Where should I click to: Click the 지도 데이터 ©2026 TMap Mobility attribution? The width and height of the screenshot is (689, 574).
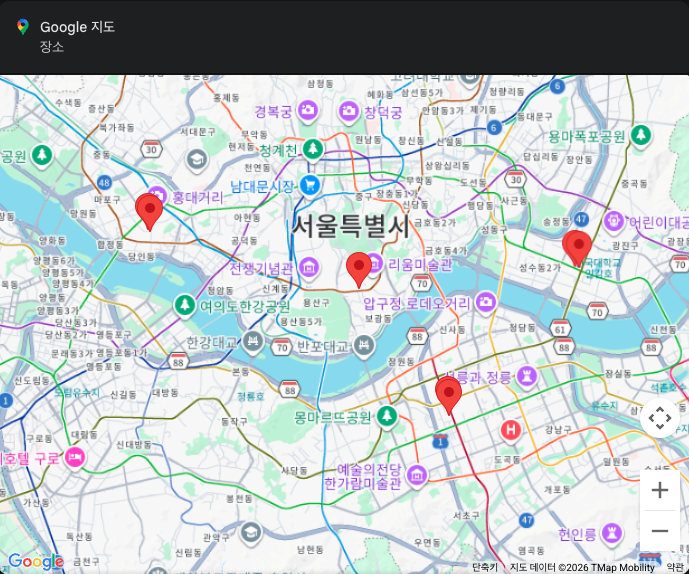582,567
